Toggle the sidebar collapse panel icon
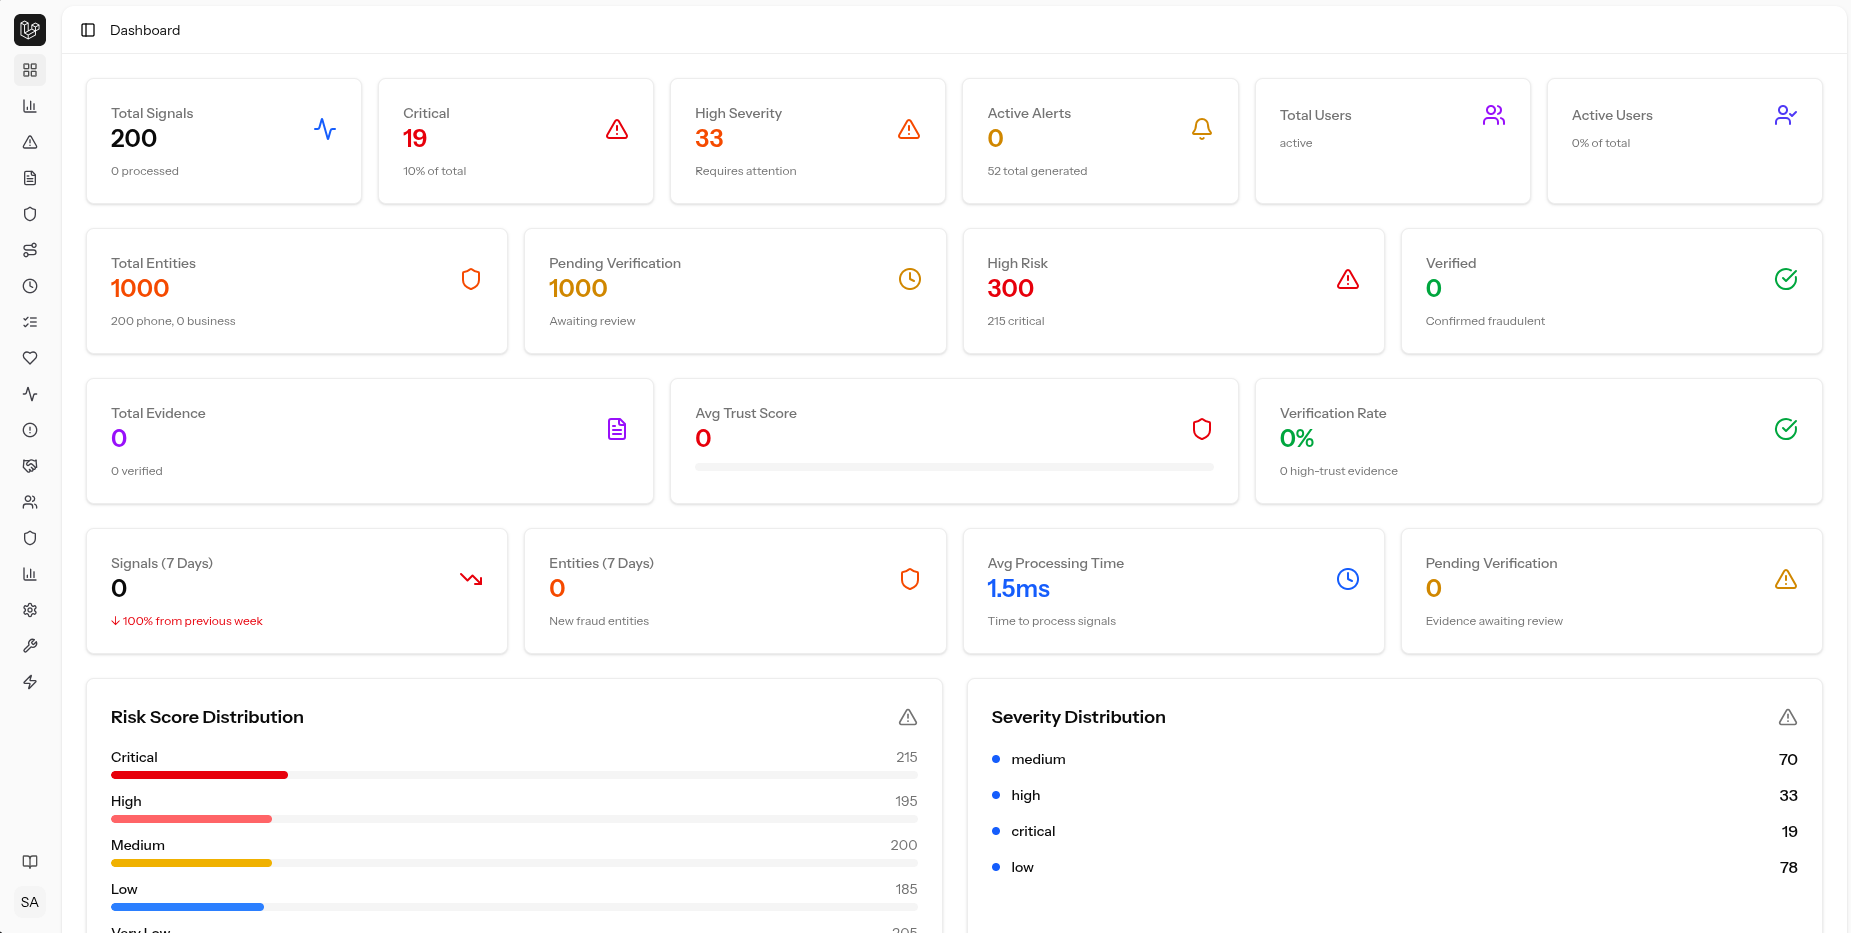The width and height of the screenshot is (1851, 933). [x=88, y=30]
